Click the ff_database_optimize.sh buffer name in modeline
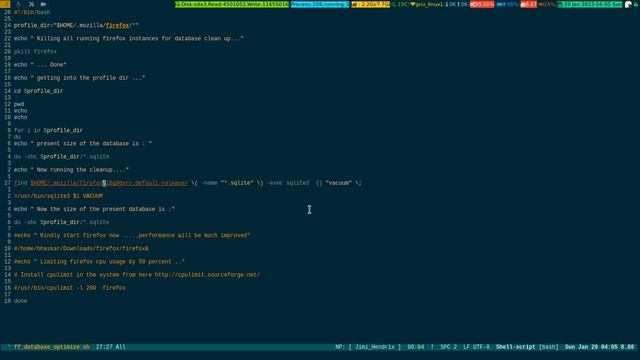 click(x=52, y=347)
